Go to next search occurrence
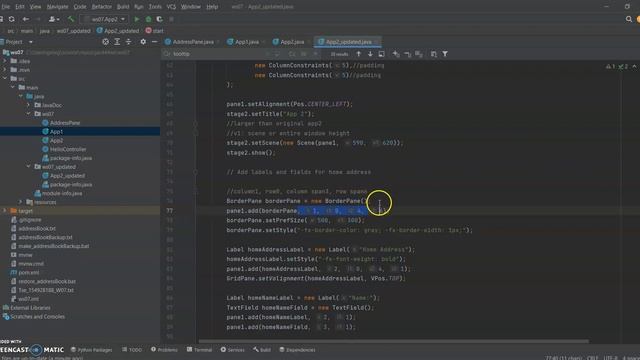 (370, 54)
